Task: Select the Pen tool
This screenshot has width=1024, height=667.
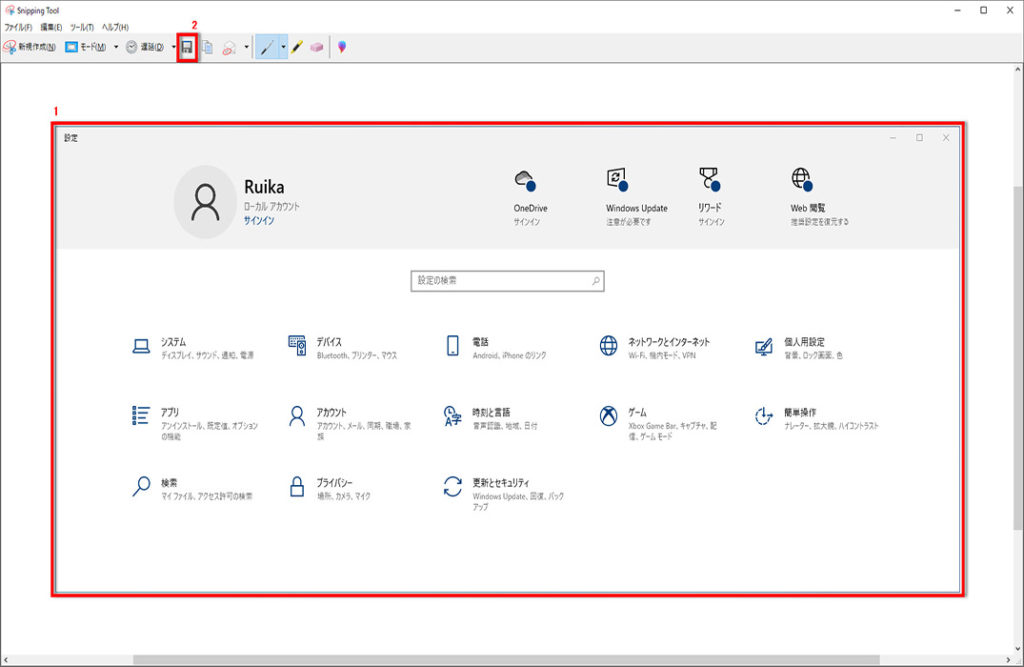Action: [266, 47]
